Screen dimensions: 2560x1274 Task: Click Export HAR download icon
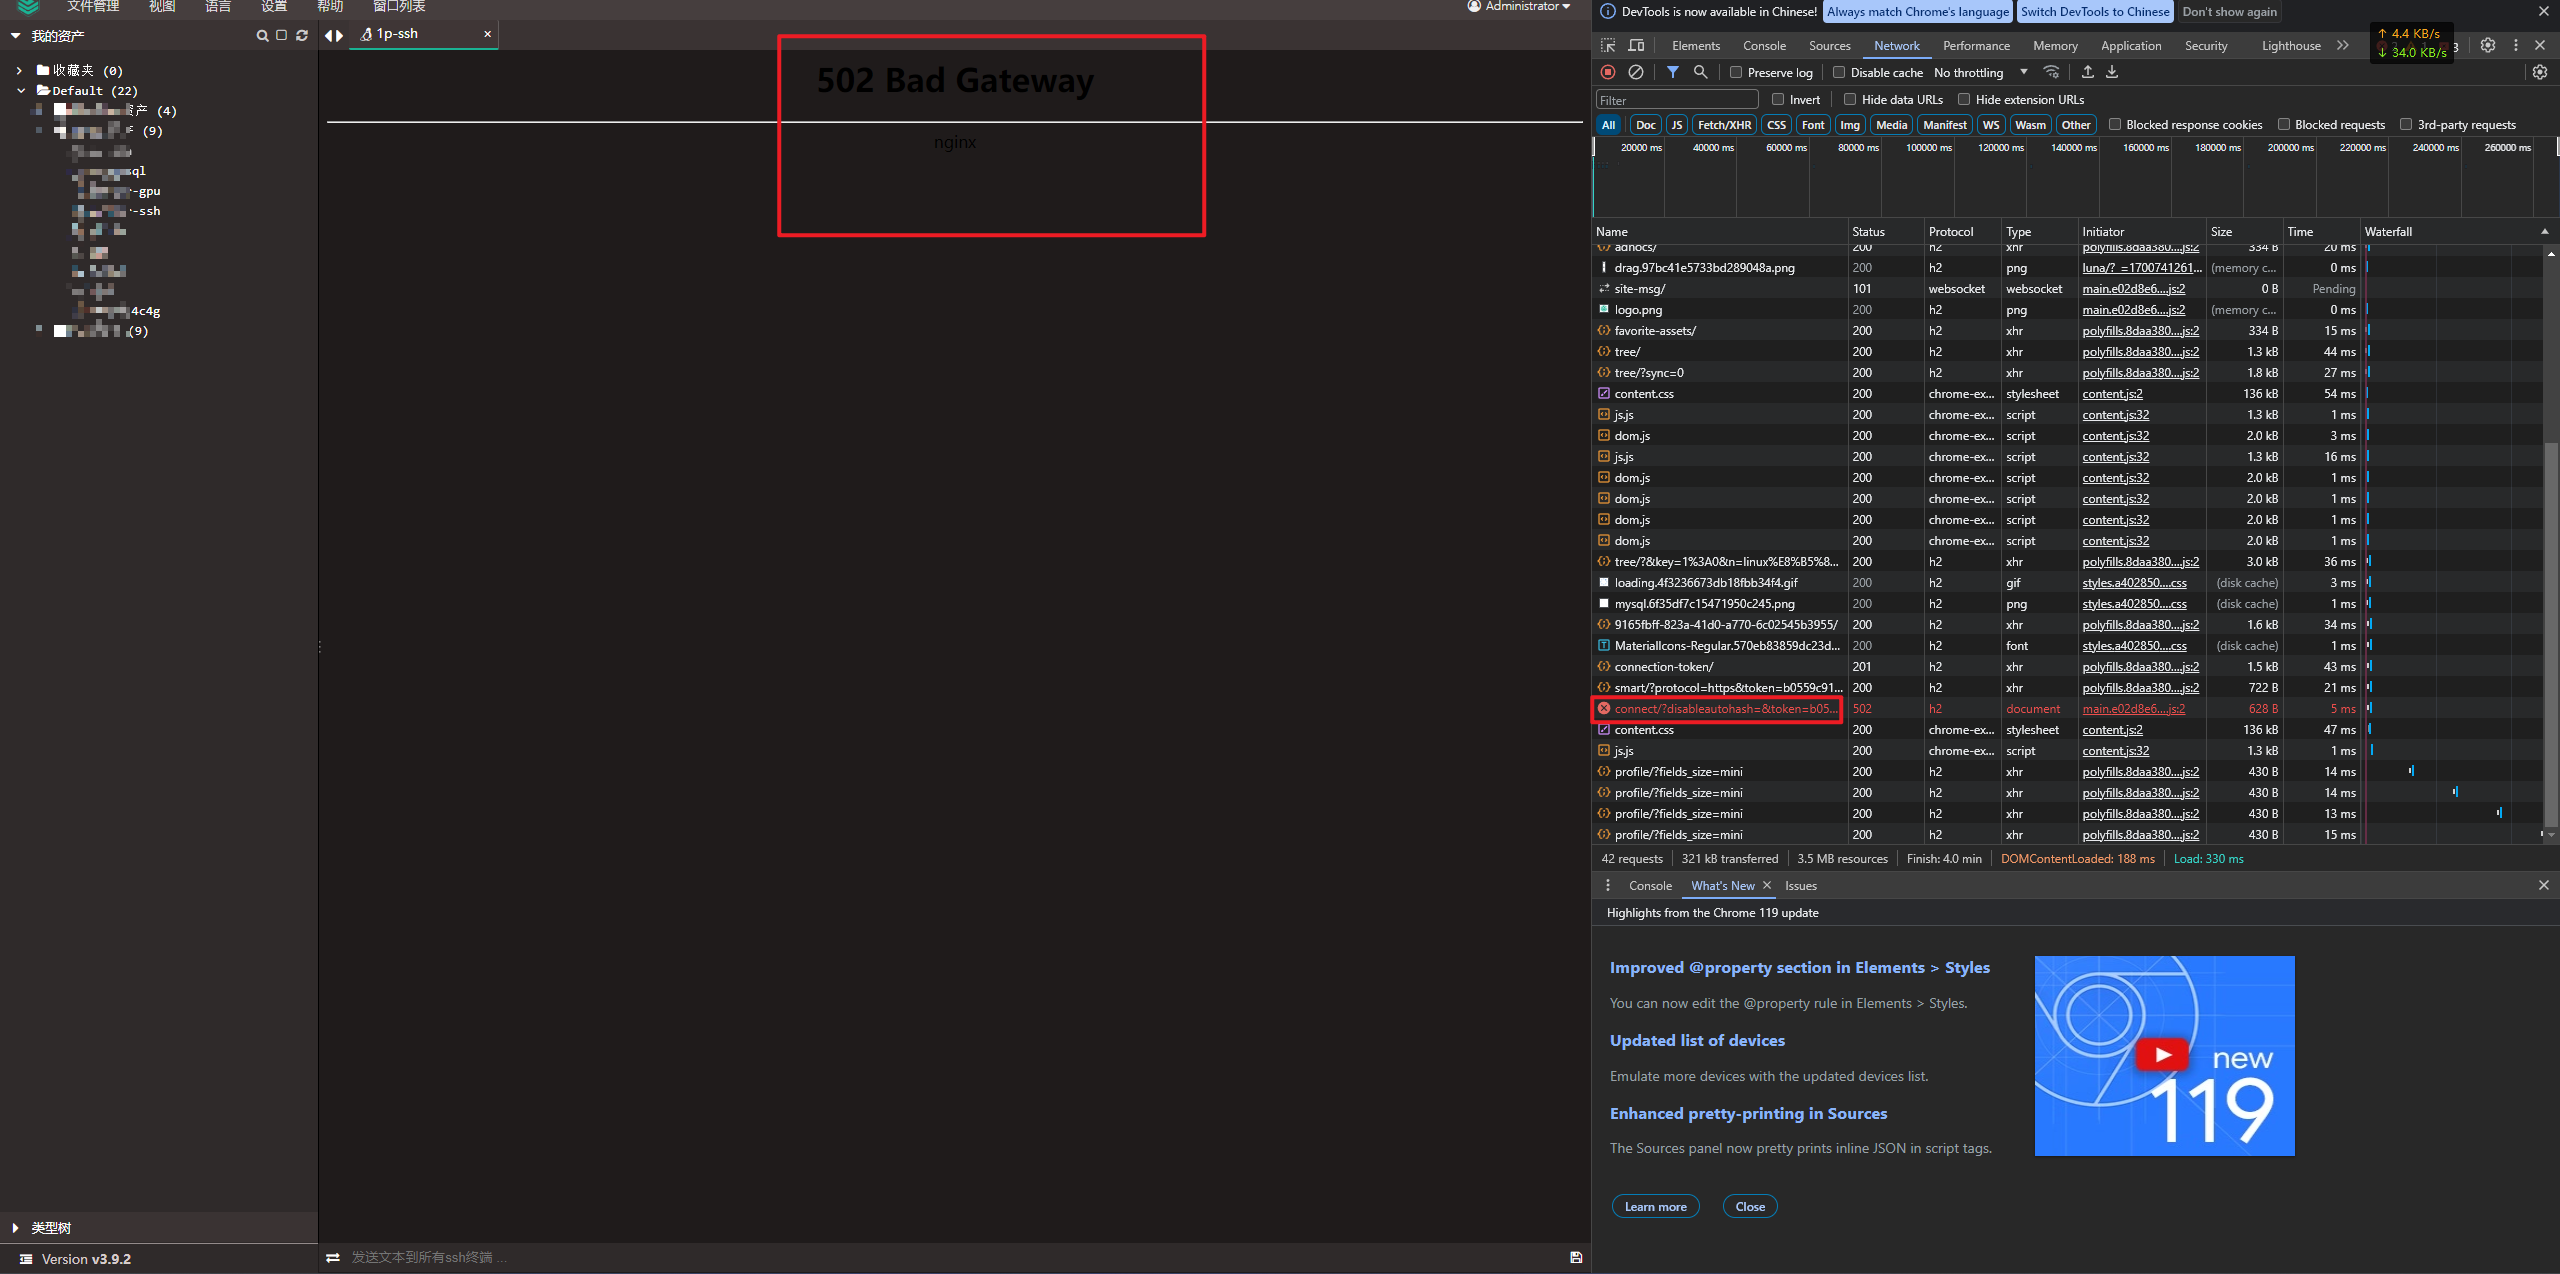[2112, 72]
